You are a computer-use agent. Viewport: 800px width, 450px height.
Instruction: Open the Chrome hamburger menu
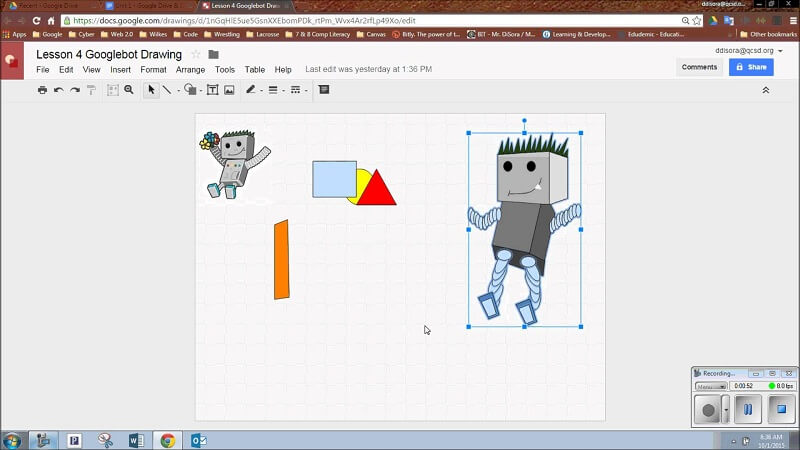[x=793, y=20]
